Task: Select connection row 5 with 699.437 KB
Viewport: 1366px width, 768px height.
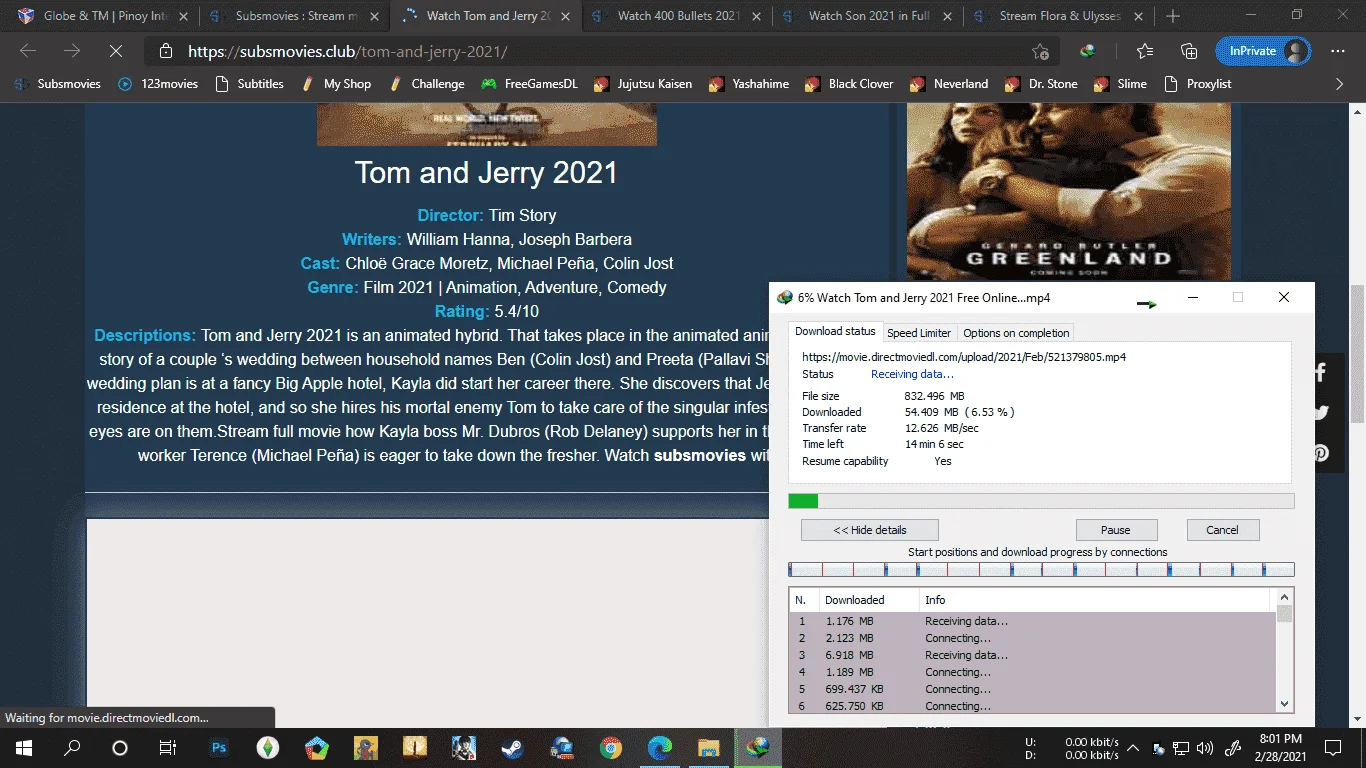Action: (1033, 689)
